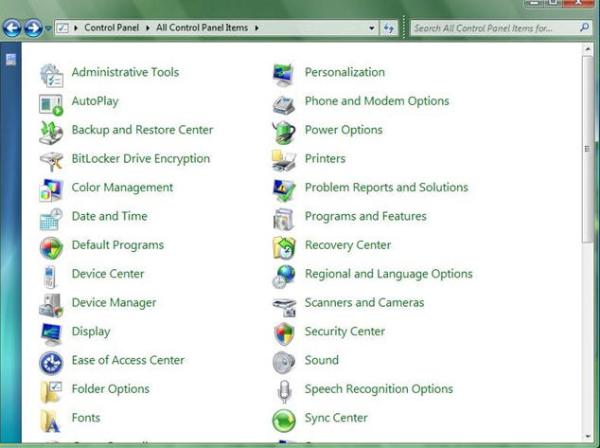Open the Sync Center link
The width and height of the screenshot is (600, 448).
336,418
